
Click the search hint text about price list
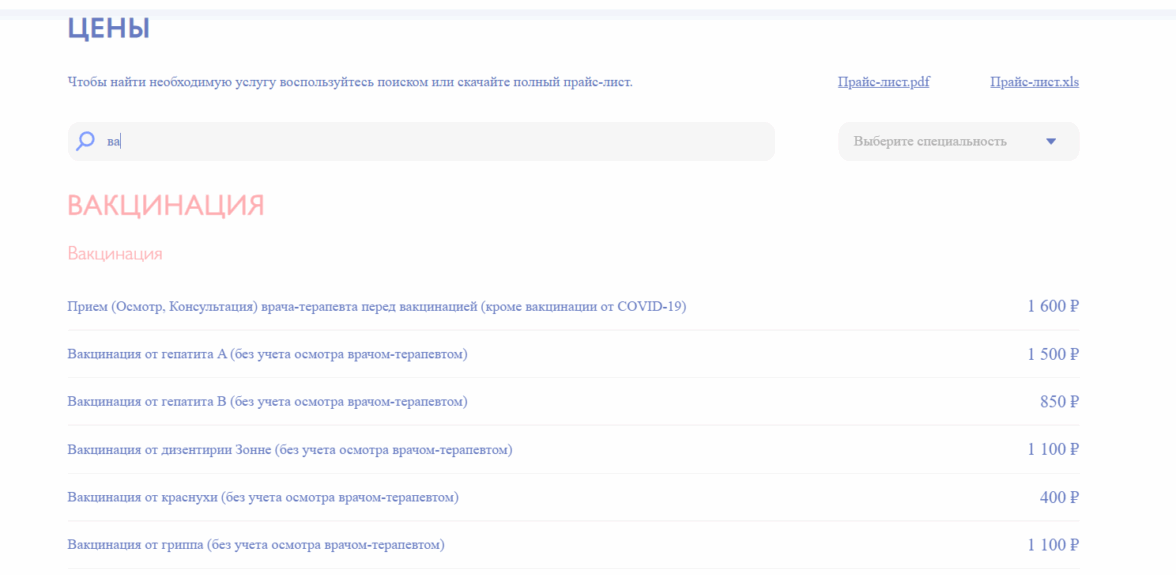tap(350, 82)
